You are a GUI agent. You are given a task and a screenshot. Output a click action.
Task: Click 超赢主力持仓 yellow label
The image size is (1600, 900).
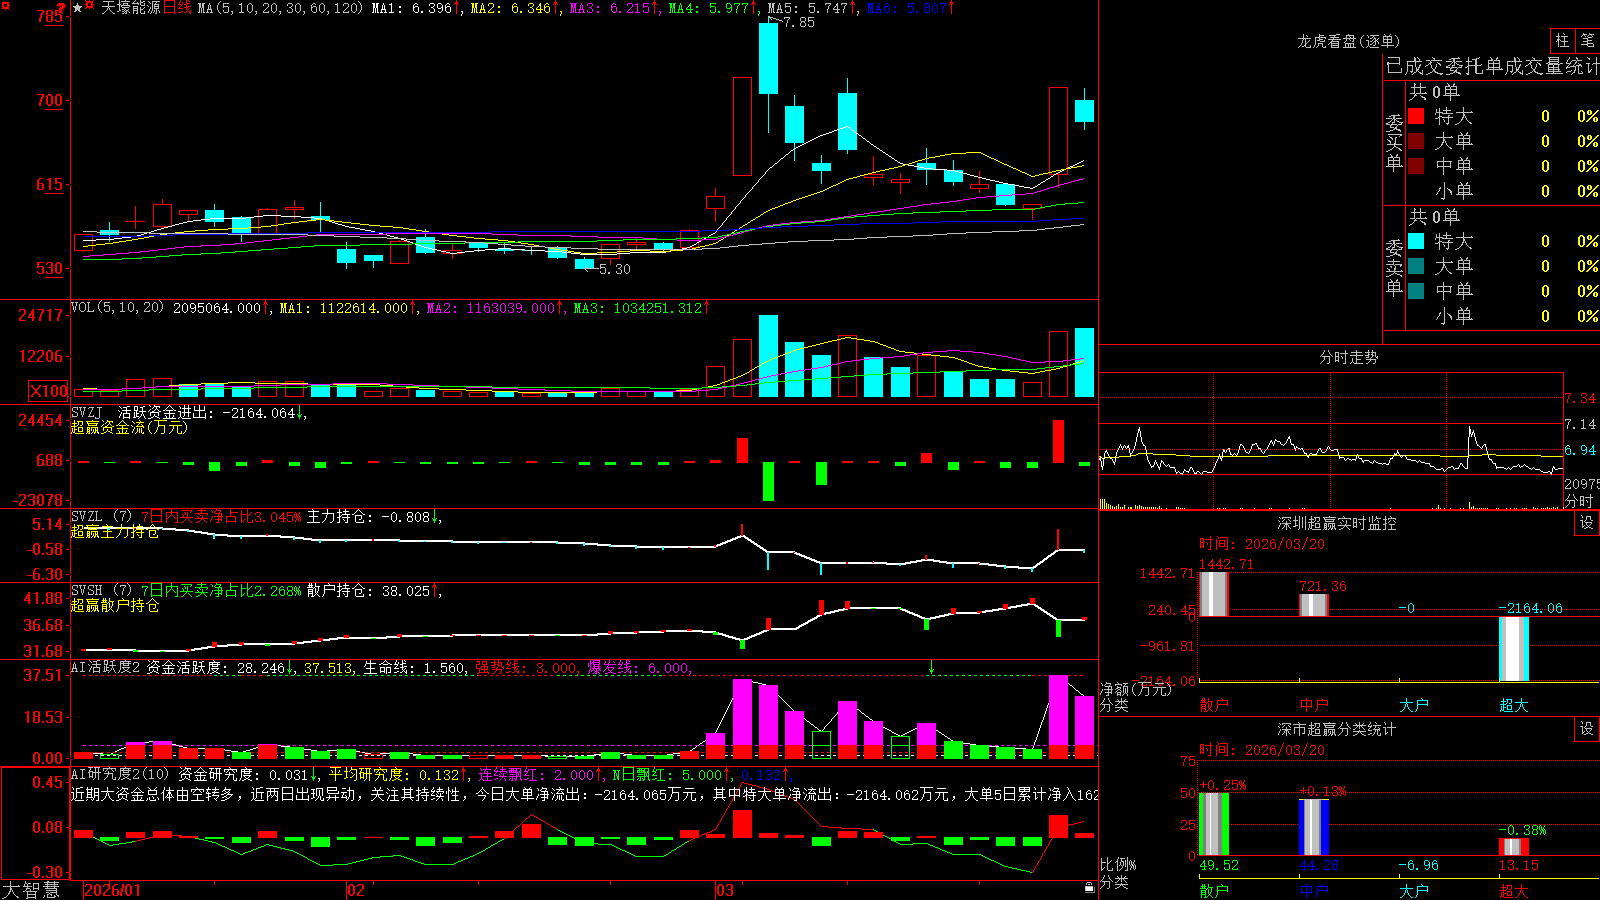(x=115, y=531)
